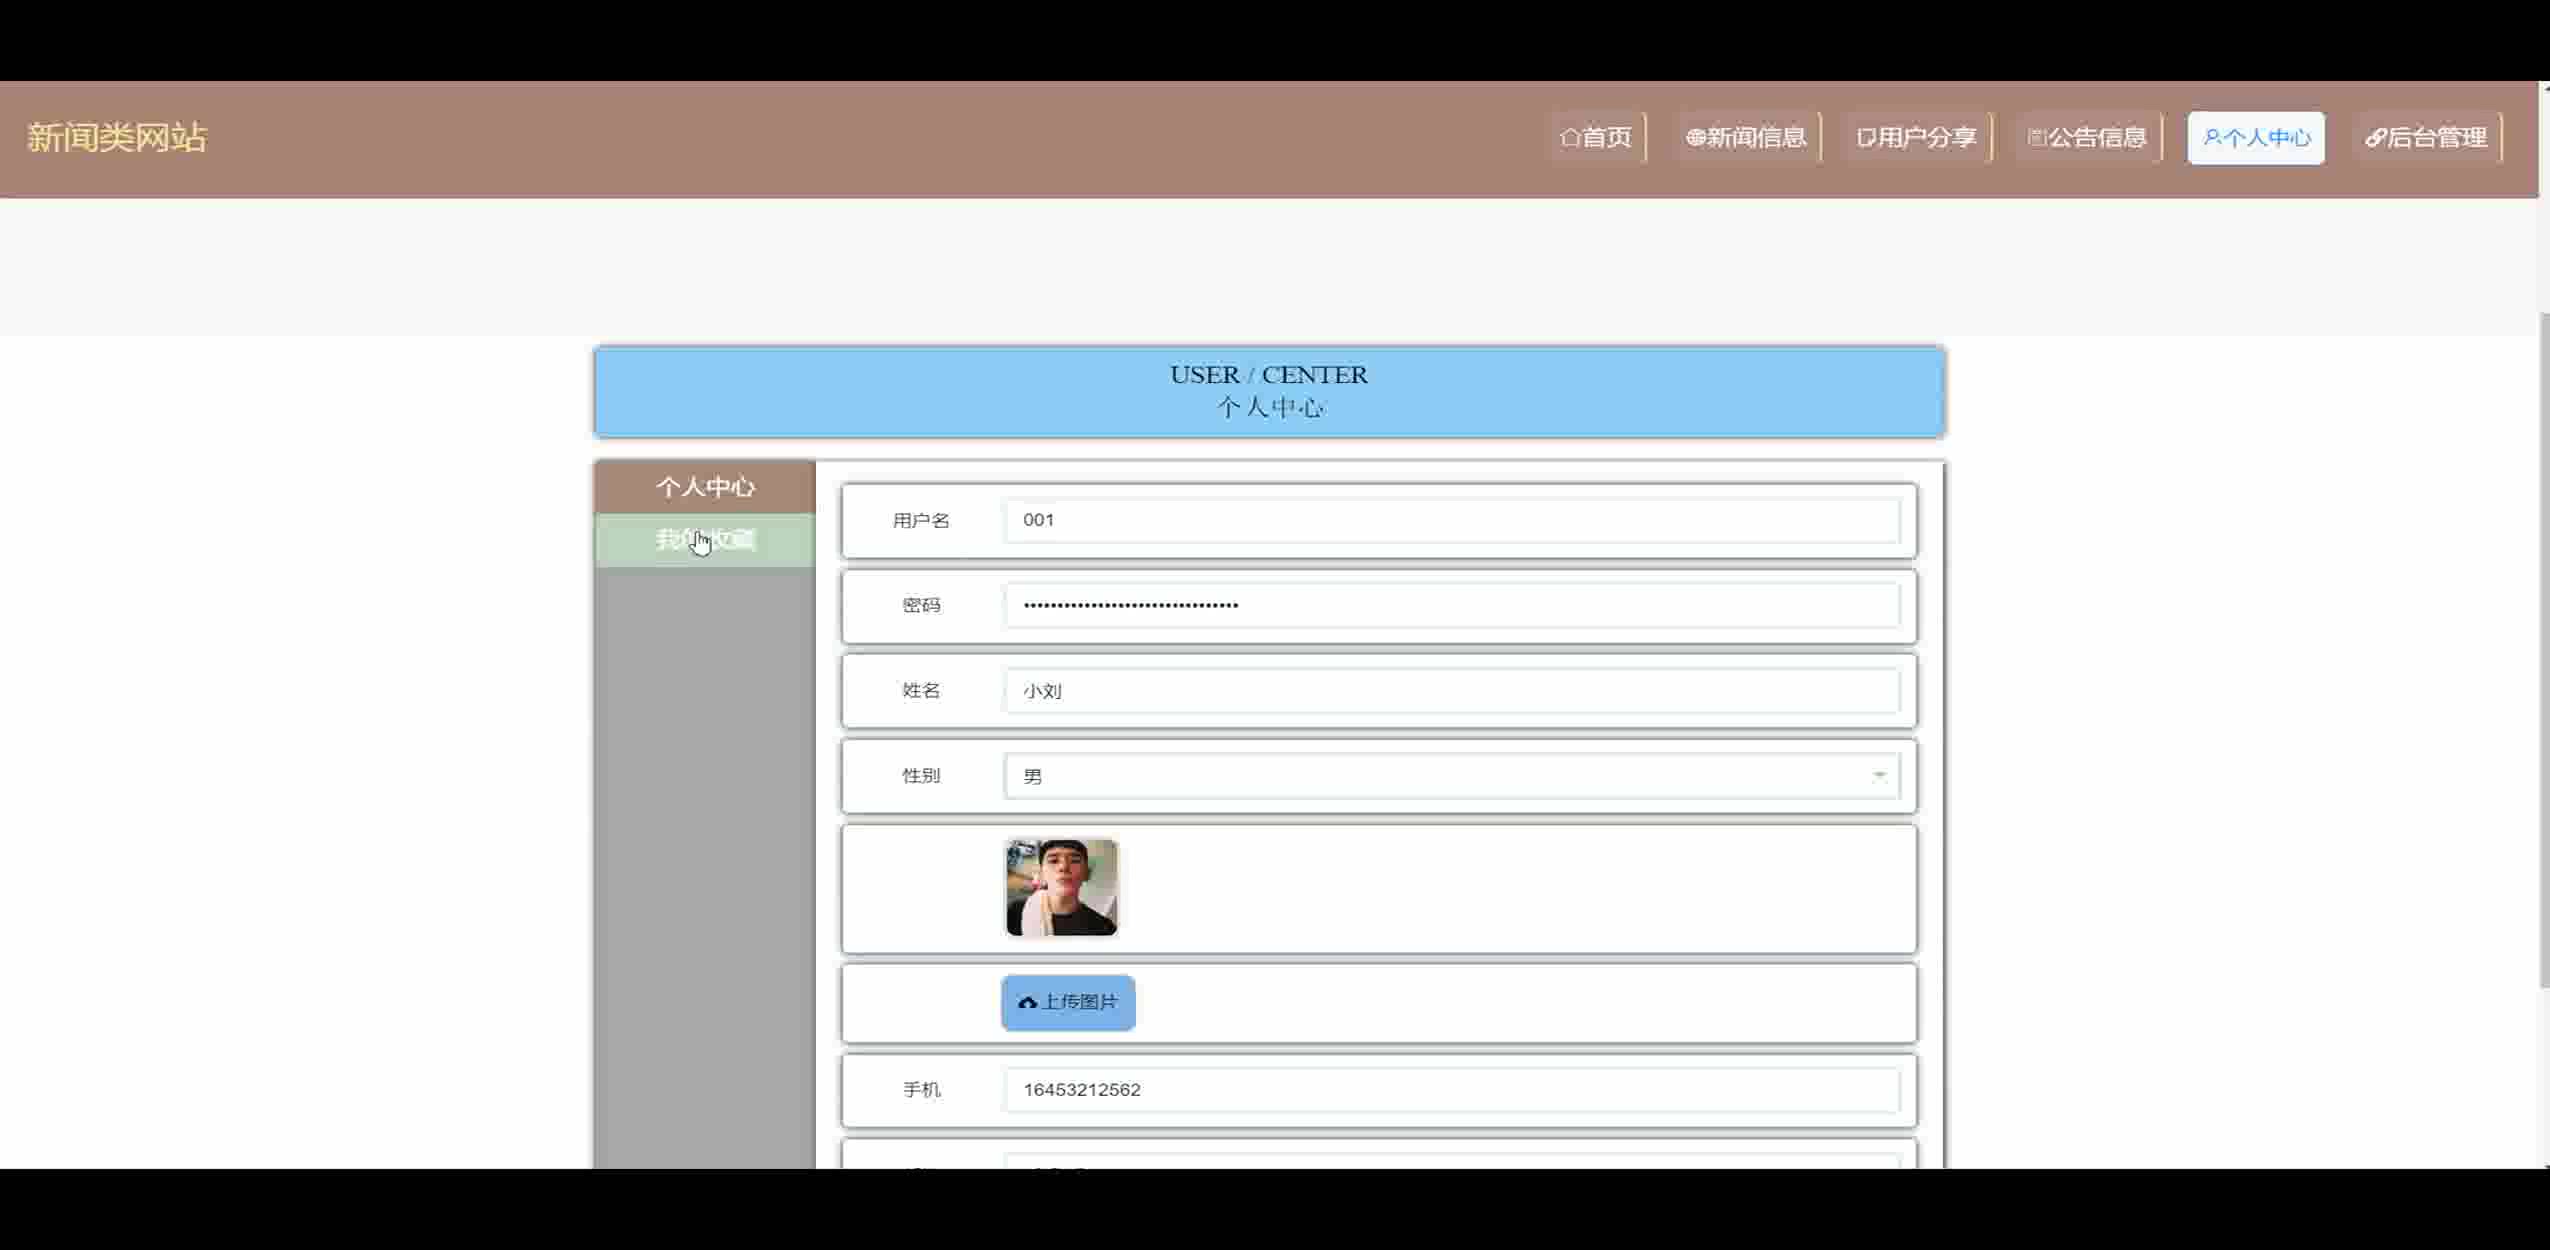Click the 用户名 field containing 001
The width and height of the screenshot is (2550, 1250).
tap(1450, 520)
